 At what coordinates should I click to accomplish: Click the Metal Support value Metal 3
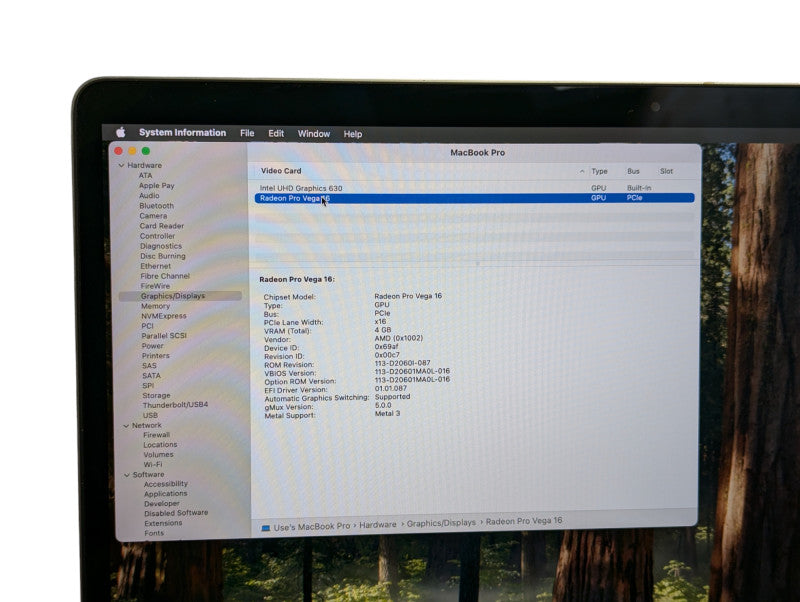tap(388, 414)
